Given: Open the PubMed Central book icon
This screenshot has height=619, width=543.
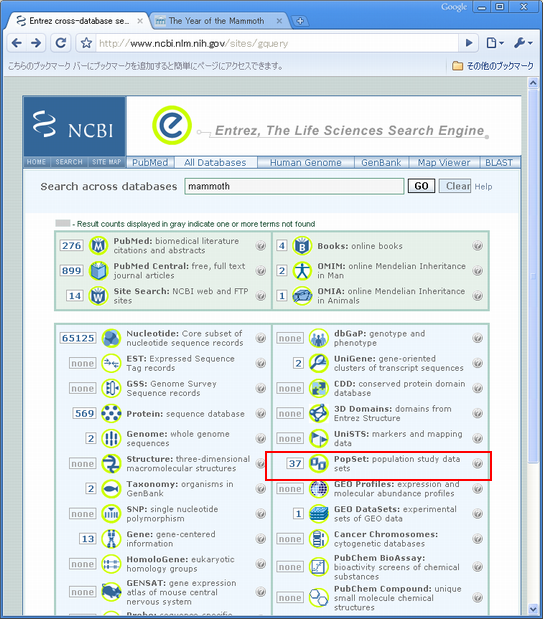Looking at the screenshot, I should click(98, 271).
